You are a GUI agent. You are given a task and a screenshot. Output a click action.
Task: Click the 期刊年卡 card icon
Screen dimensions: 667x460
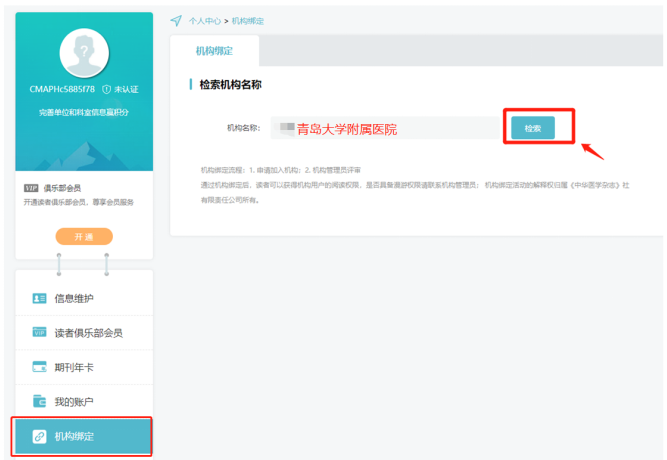pyautogui.click(x=39, y=367)
